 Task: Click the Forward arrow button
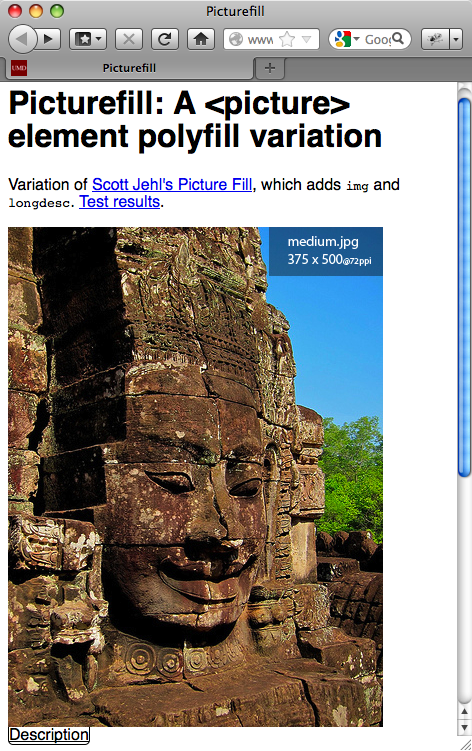[49, 39]
